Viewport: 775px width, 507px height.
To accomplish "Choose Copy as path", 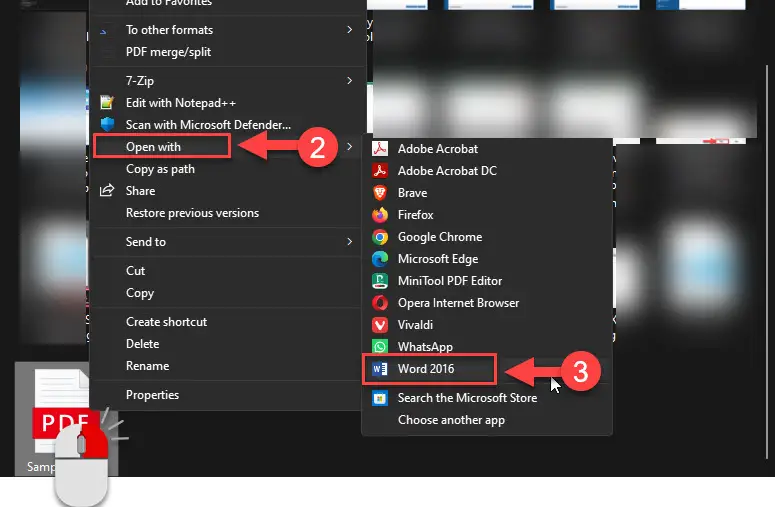I will coord(227,169).
